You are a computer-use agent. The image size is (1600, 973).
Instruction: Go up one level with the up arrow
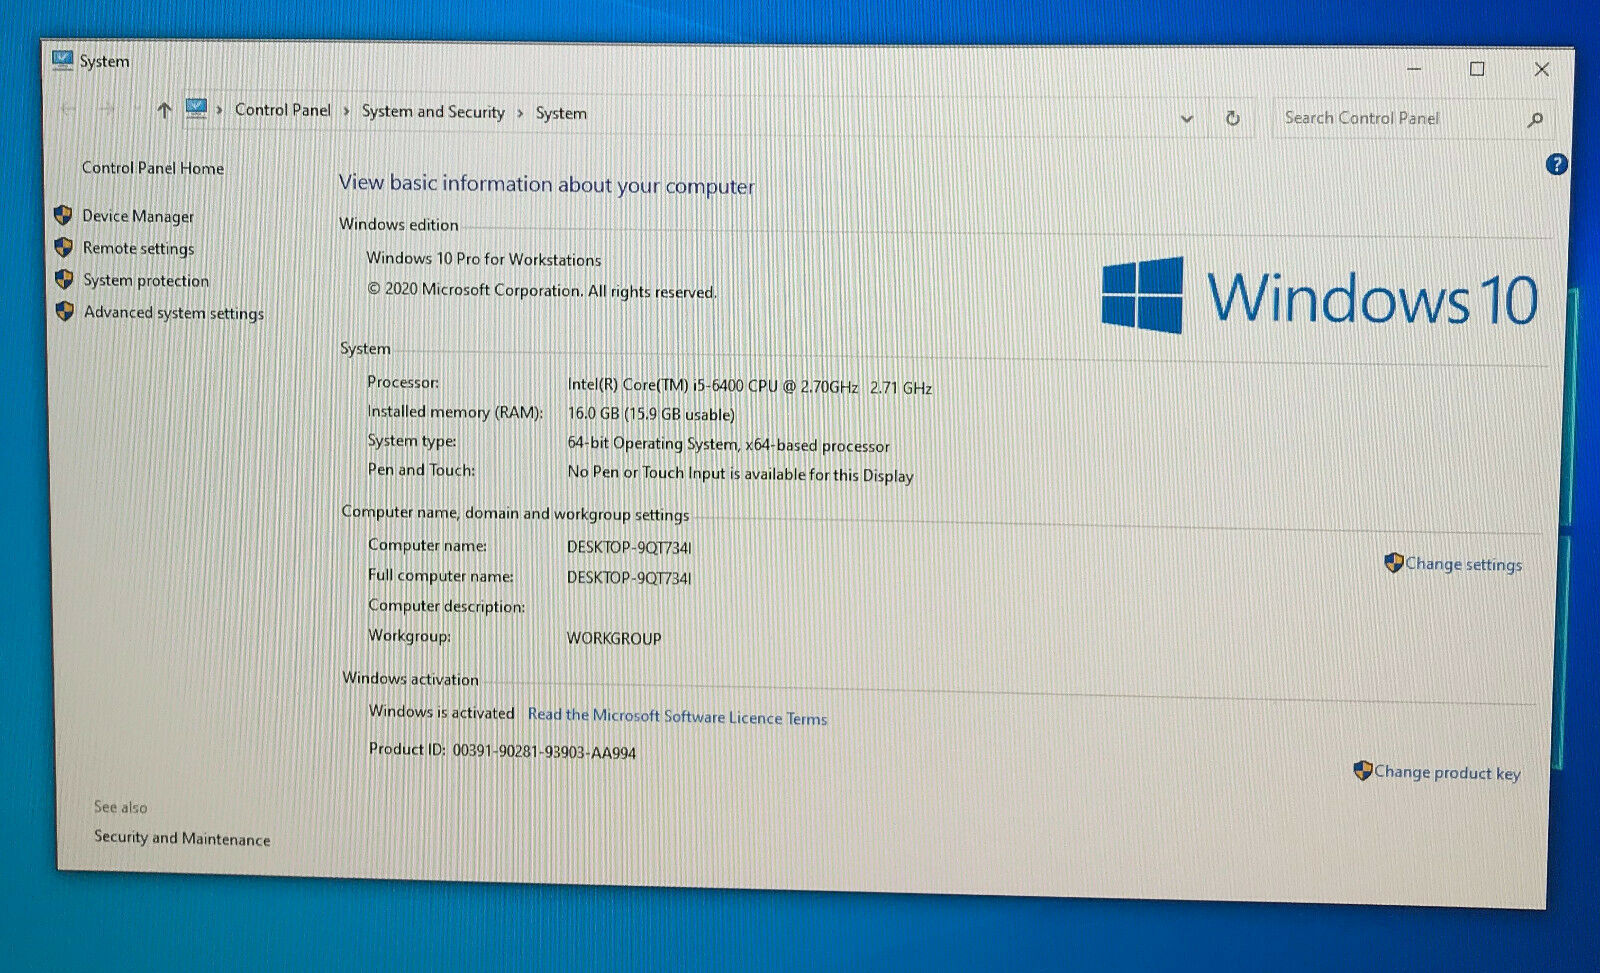[164, 110]
